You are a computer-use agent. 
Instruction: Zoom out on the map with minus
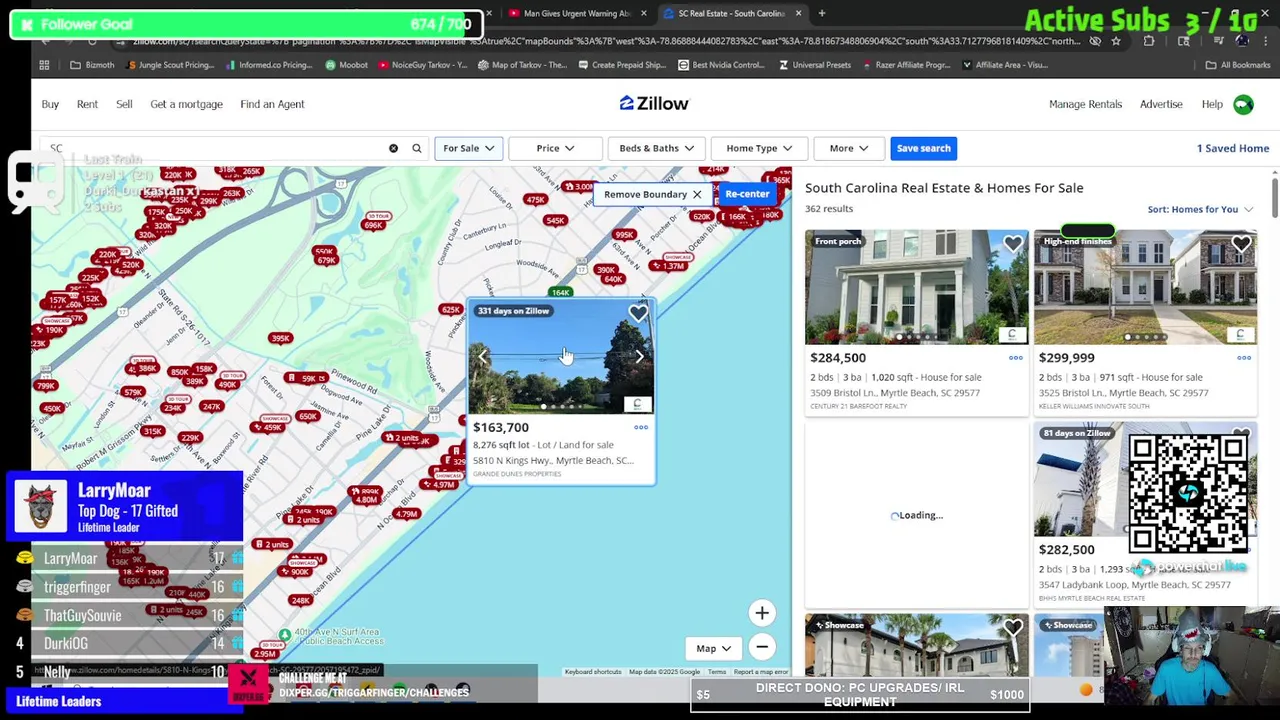[x=762, y=647]
